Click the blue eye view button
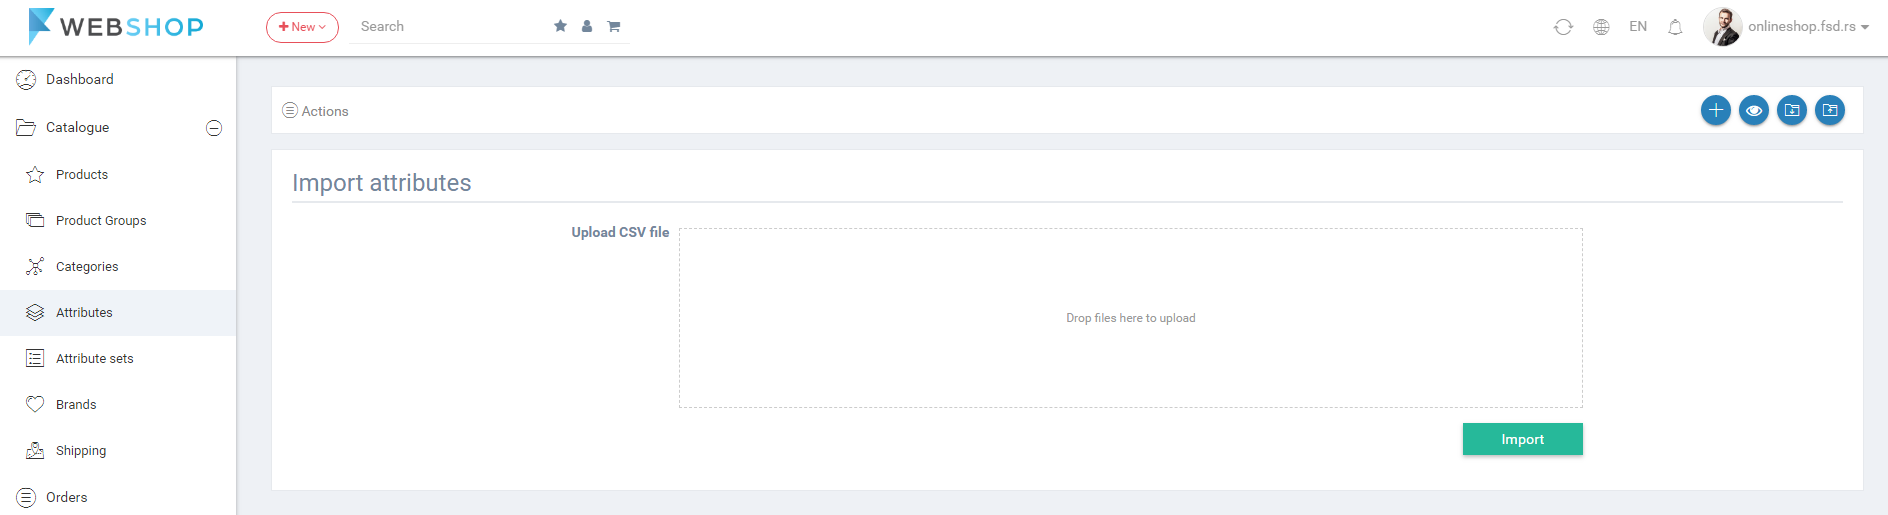Screen dimensions: 1888x515 pyautogui.click(x=1754, y=110)
